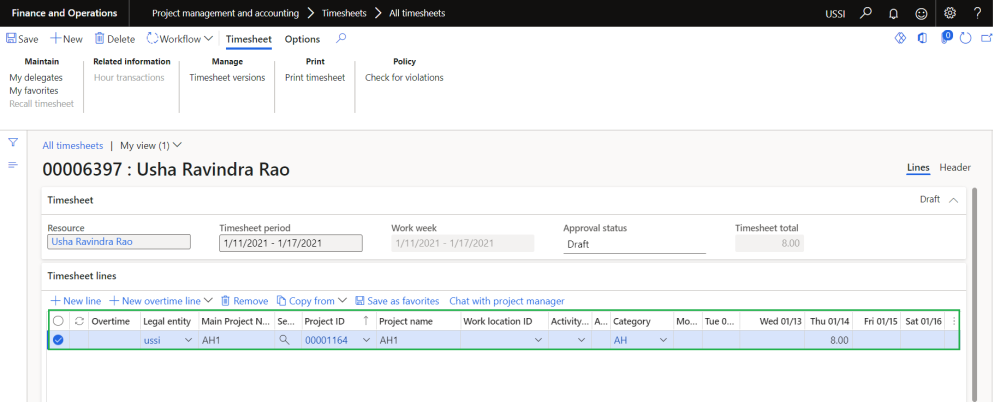
Task: Click the Resource field Usha Ravindra Rao
Action: tap(119, 242)
